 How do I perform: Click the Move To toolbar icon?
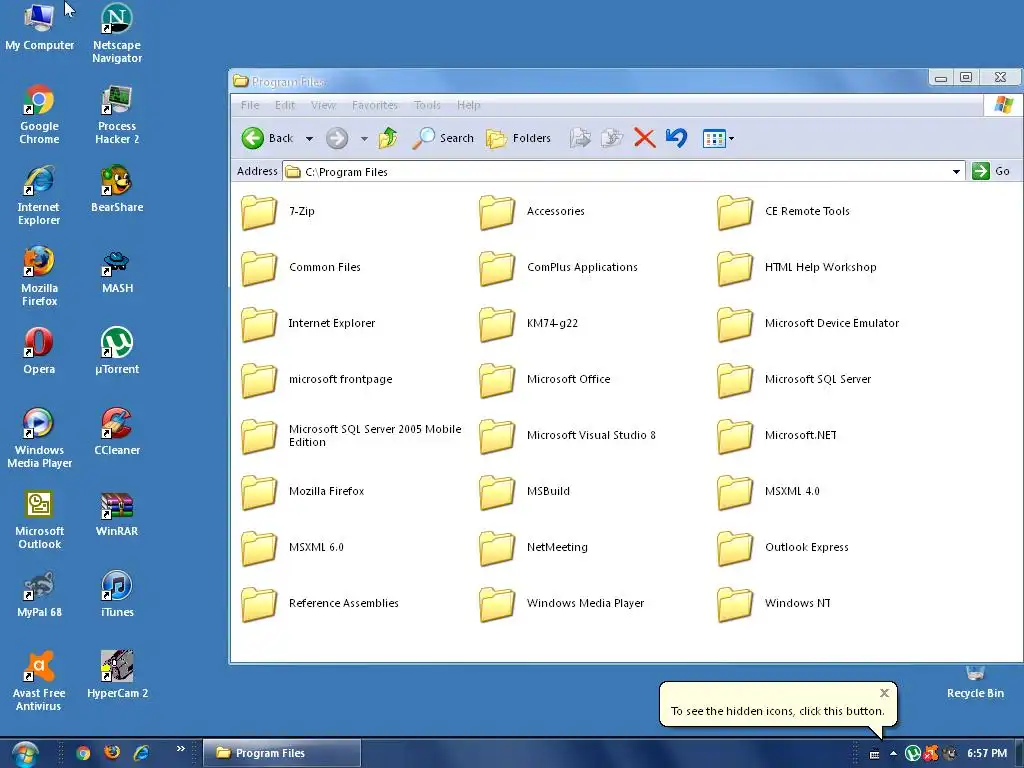(580, 138)
